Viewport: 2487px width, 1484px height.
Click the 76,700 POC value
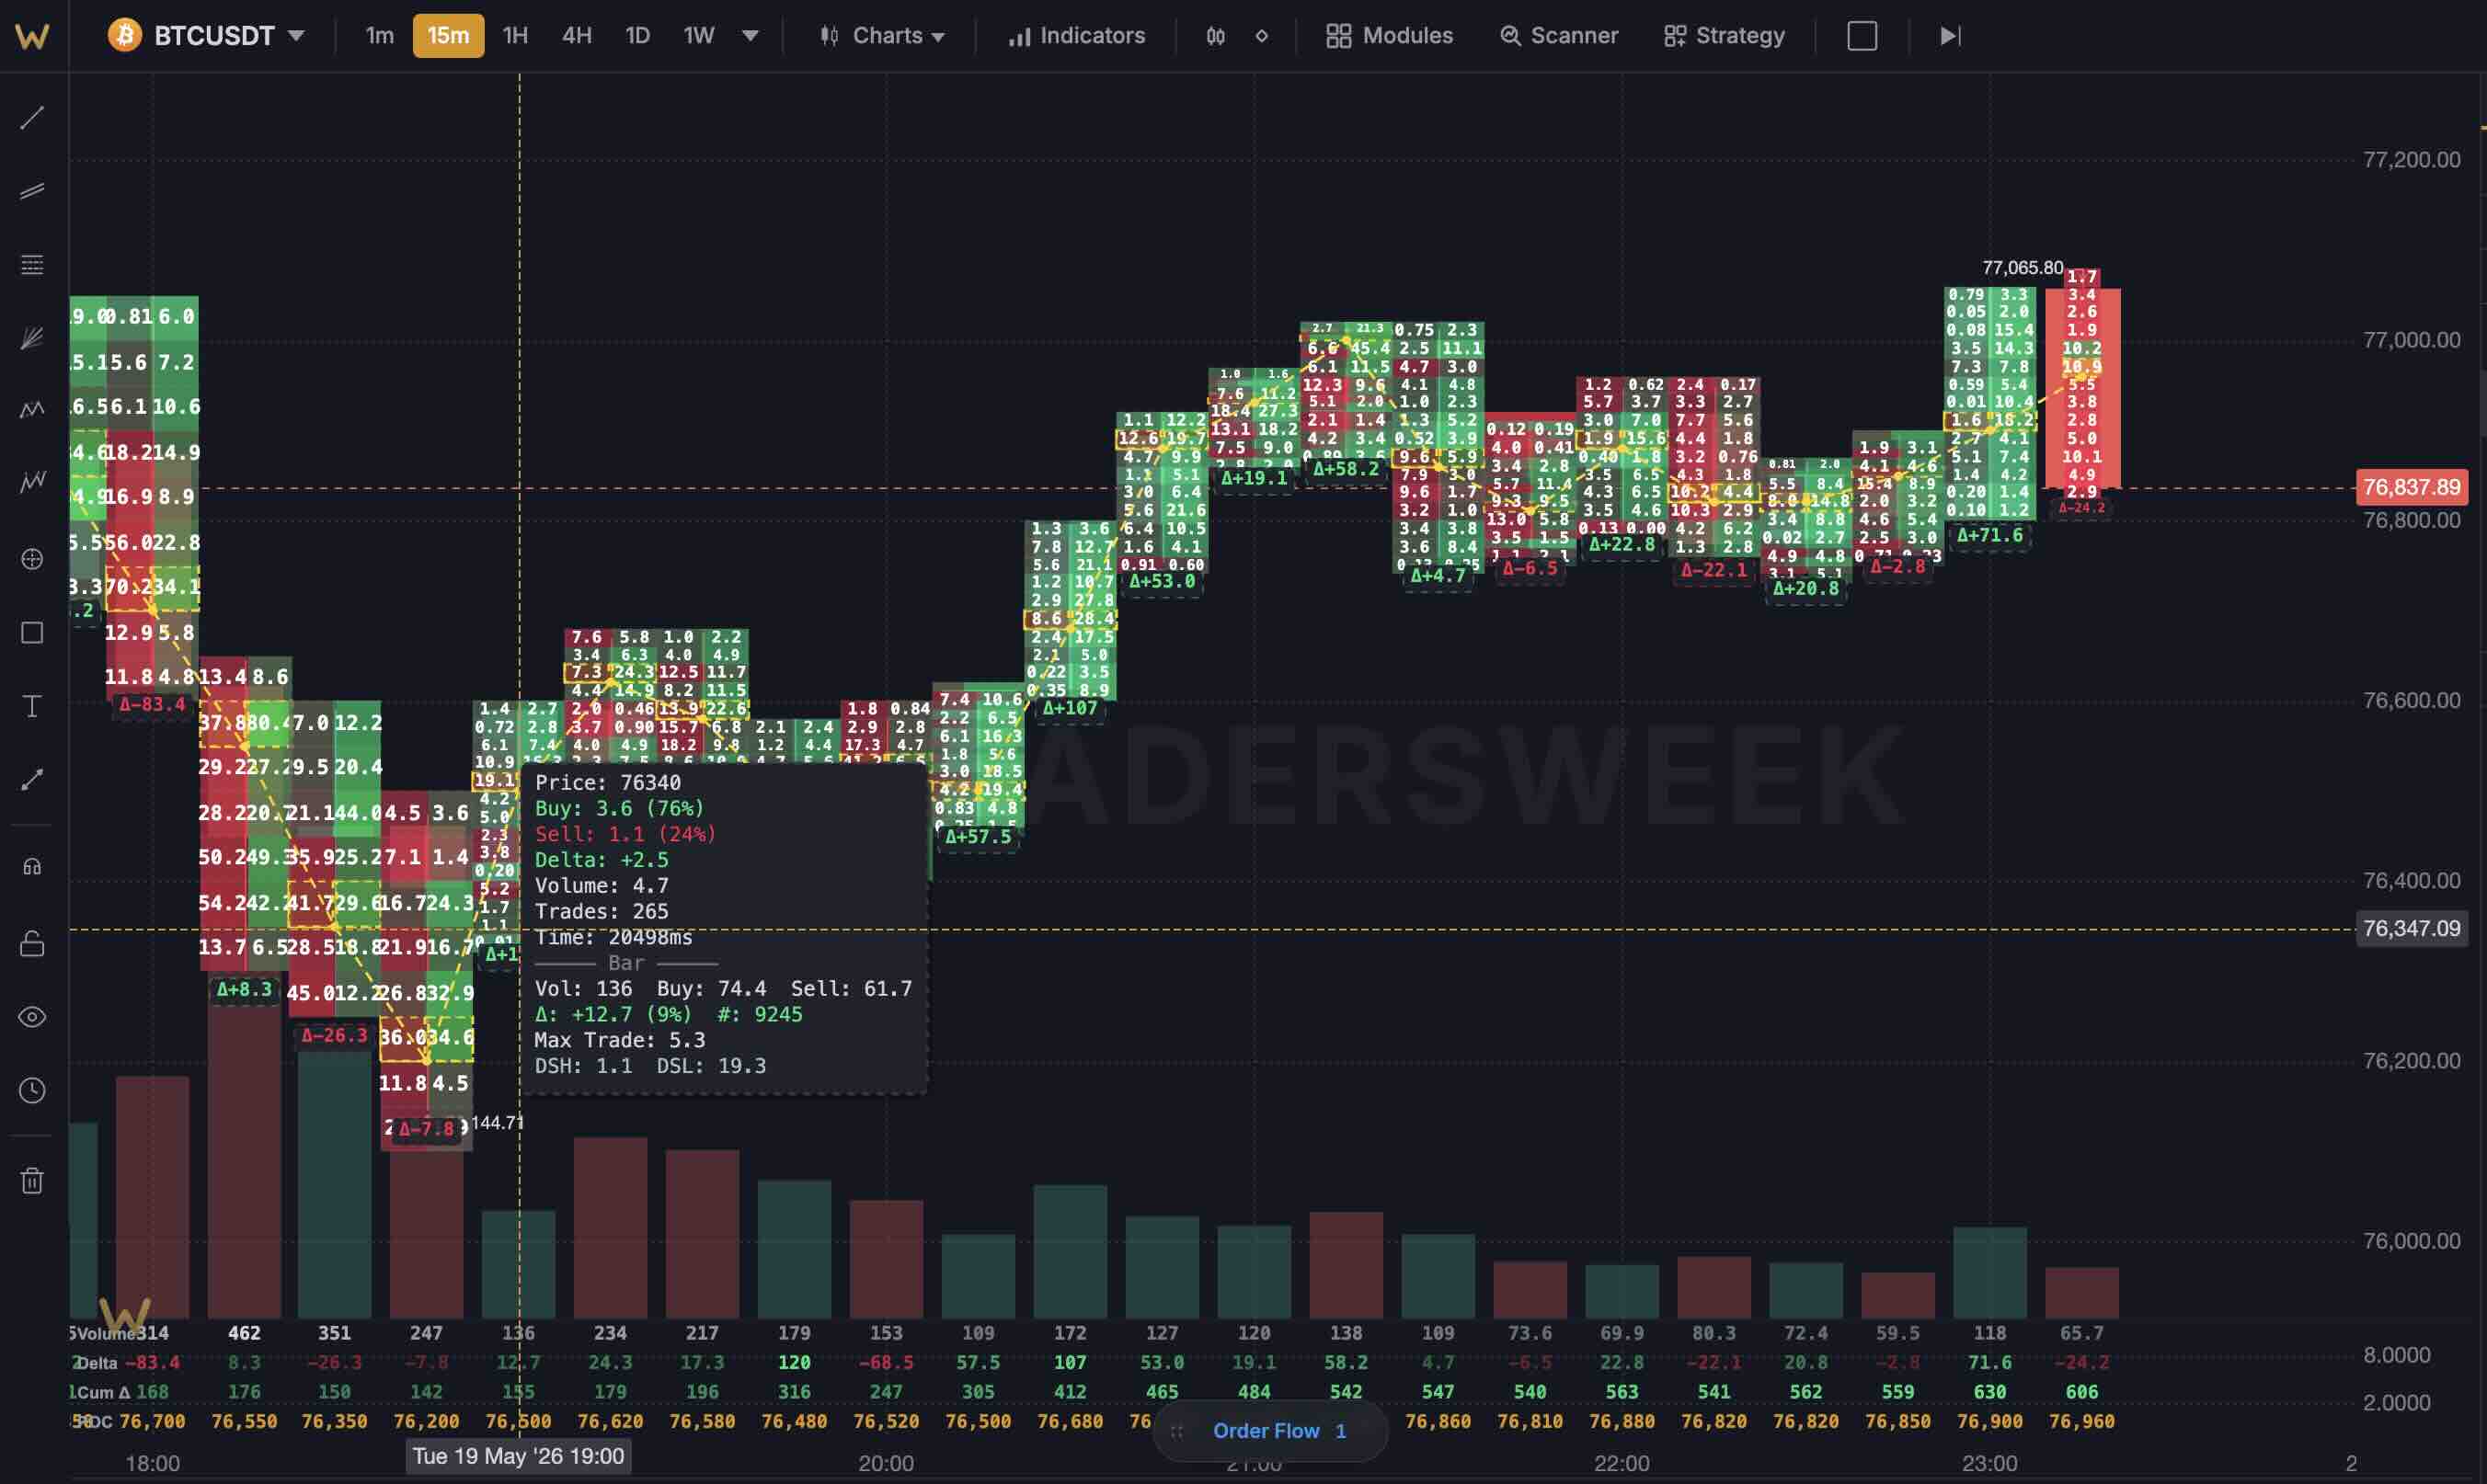[152, 1421]
